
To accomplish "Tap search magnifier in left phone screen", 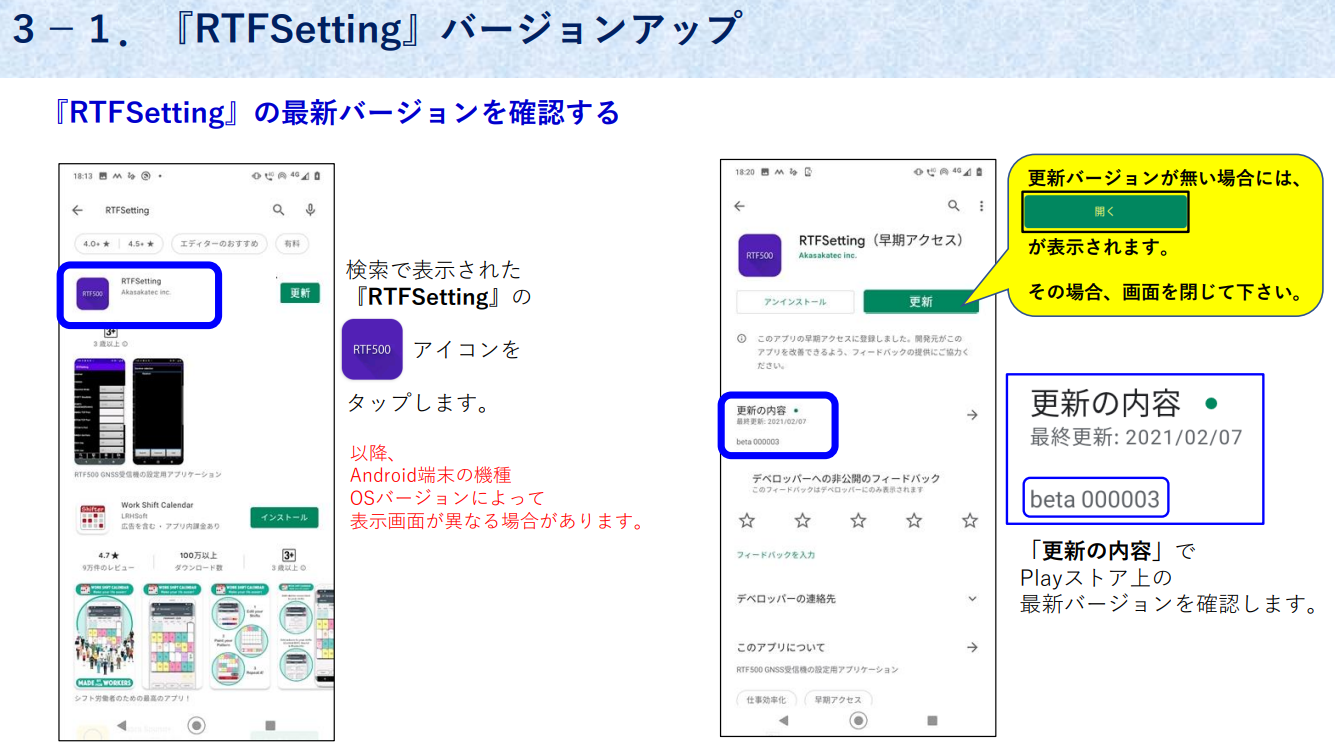I will tap(279, 209).
